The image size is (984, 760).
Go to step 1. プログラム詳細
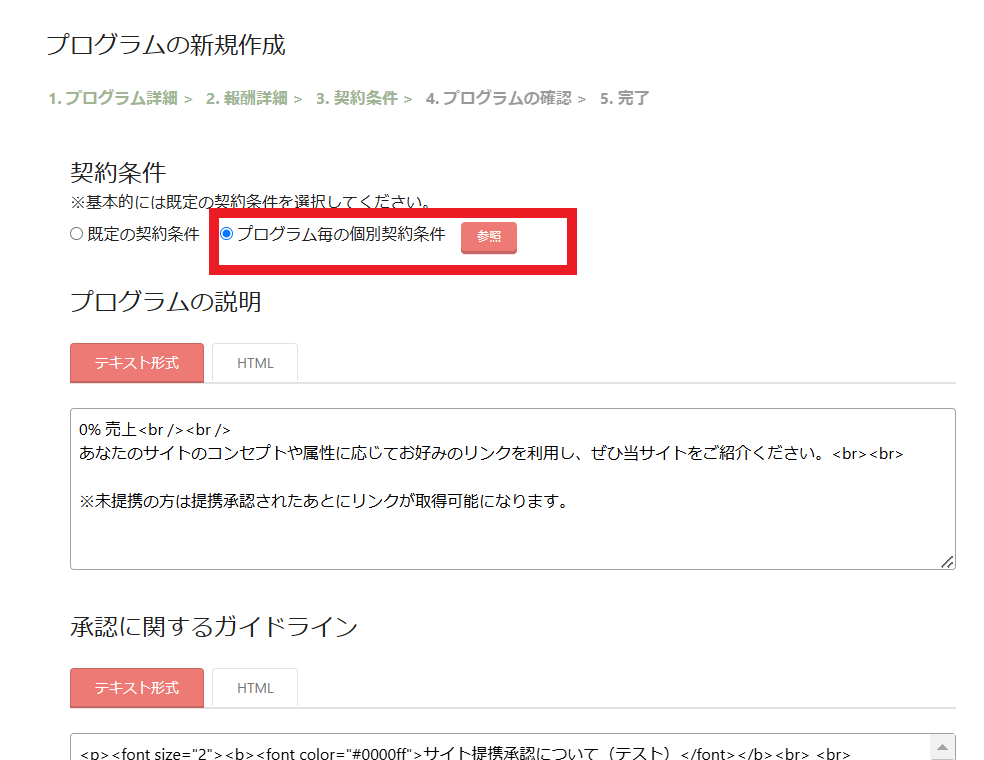(x=113, y=98)
